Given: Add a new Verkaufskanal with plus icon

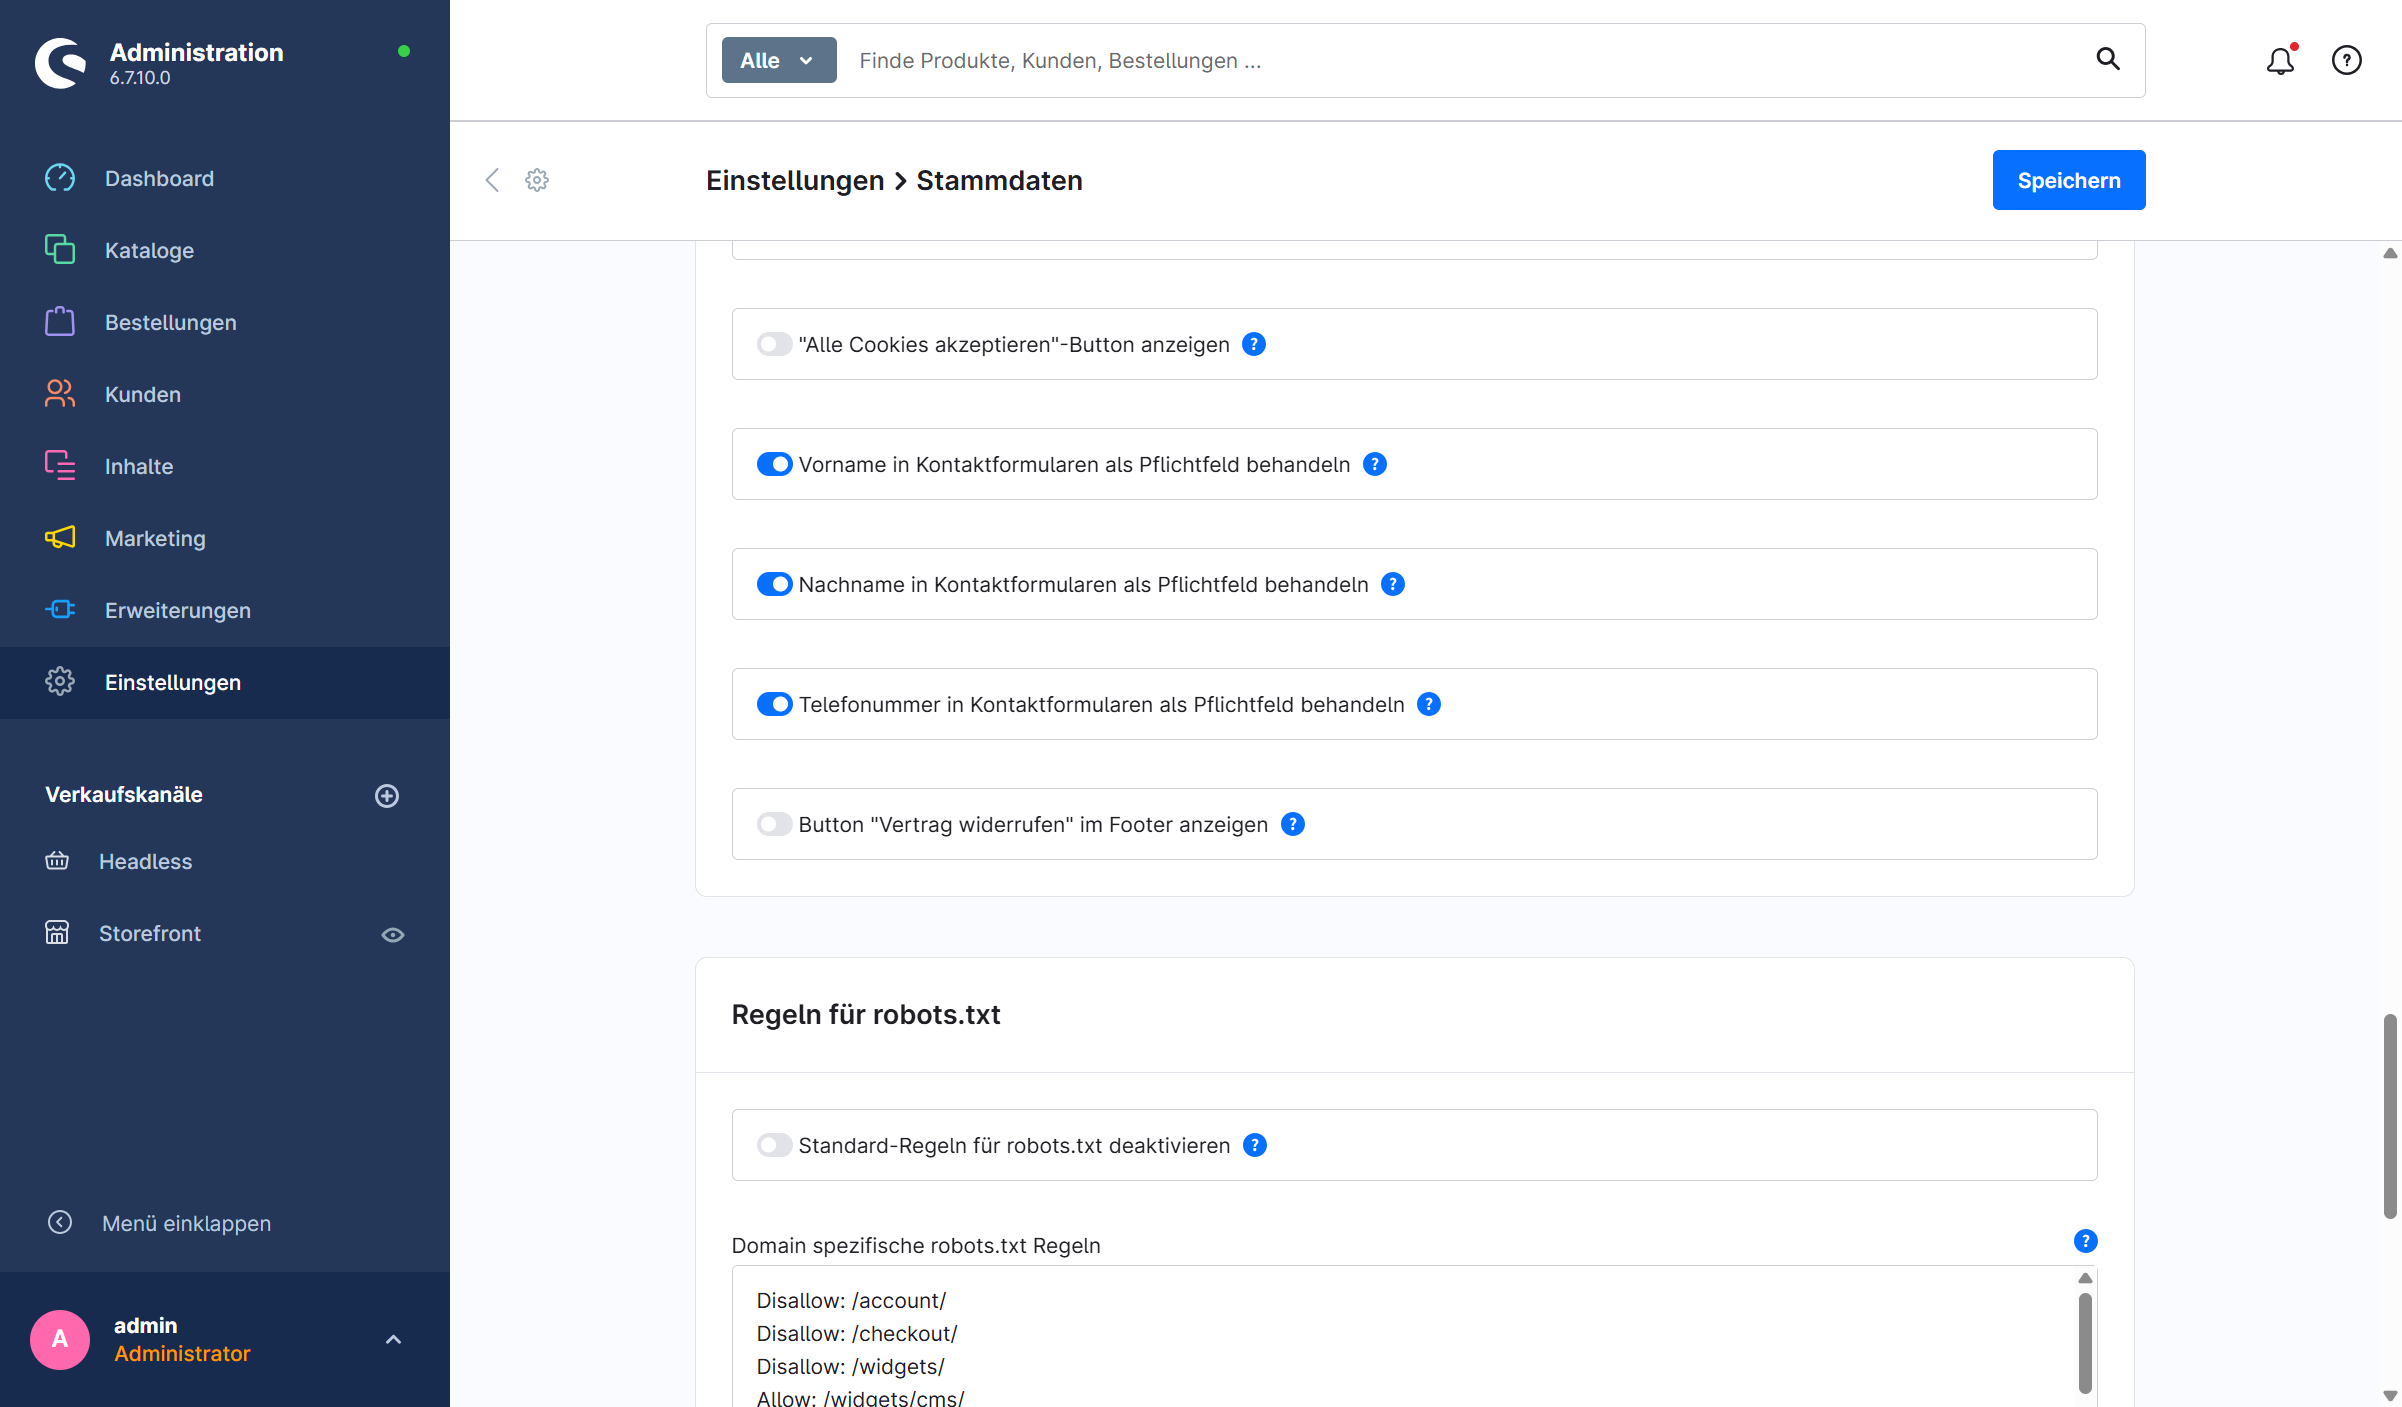Looking at the screenshot, I should coord(387,796).
